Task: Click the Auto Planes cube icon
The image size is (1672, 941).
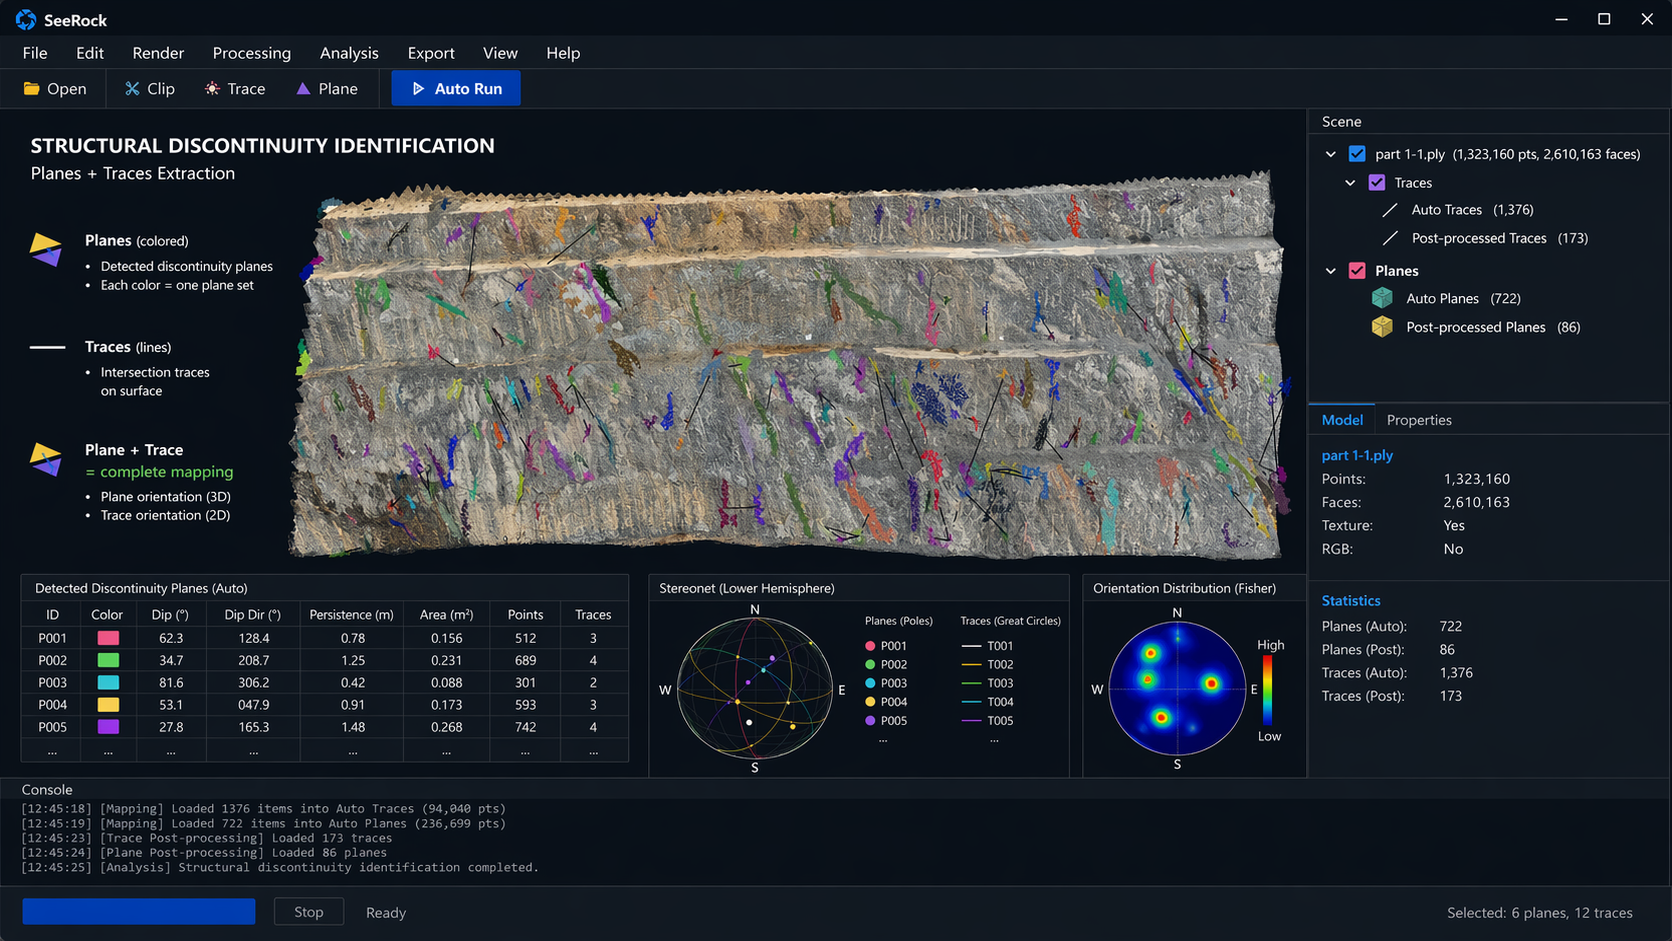Action: (1382, 298)
